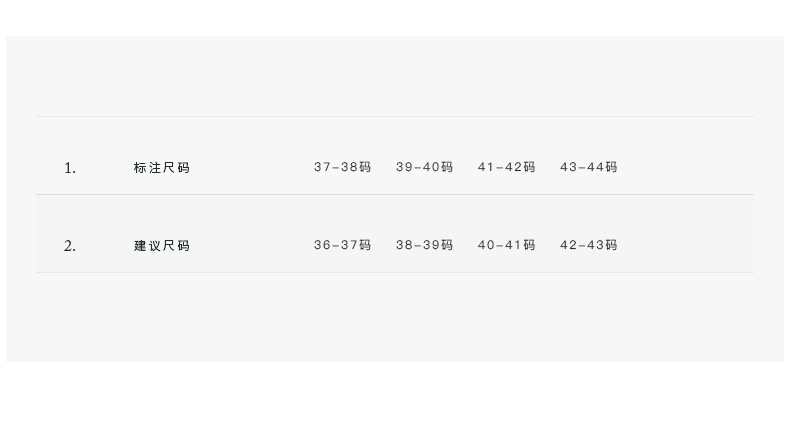Screen dimensions: 790x427
Task: Click row number 2.
Action: coord(70,246)
